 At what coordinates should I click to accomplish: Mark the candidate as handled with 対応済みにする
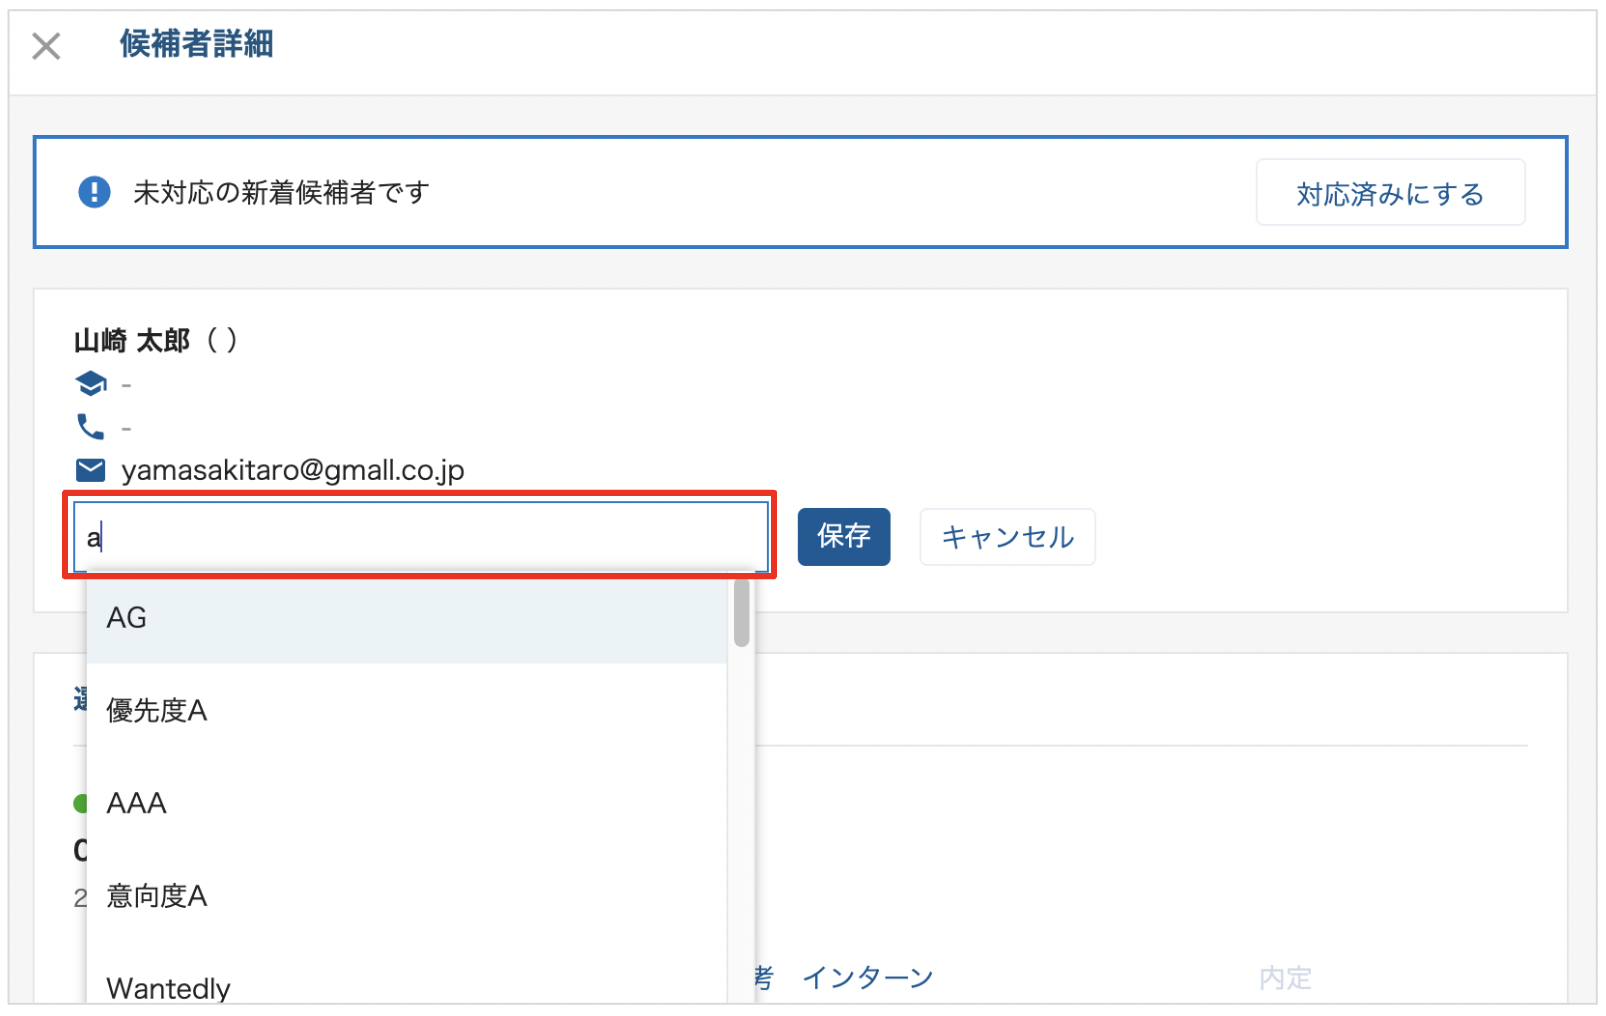click(1389, 193)
